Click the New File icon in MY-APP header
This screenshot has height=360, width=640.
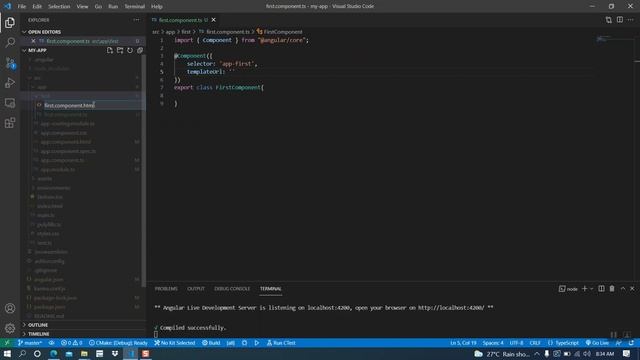click(110, 50)
